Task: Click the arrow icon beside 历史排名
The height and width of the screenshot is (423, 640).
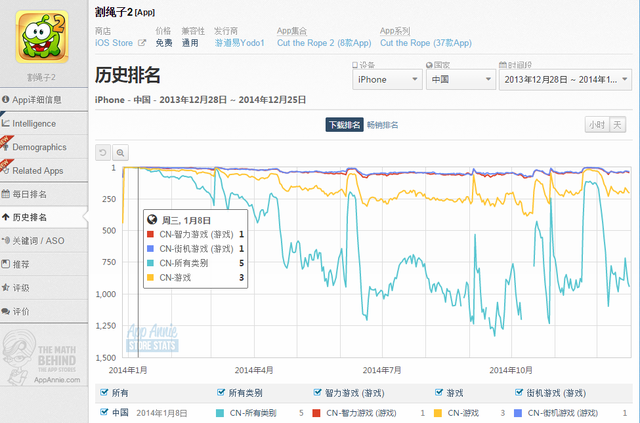Action: pyautogui.click(x=5, y=217)
